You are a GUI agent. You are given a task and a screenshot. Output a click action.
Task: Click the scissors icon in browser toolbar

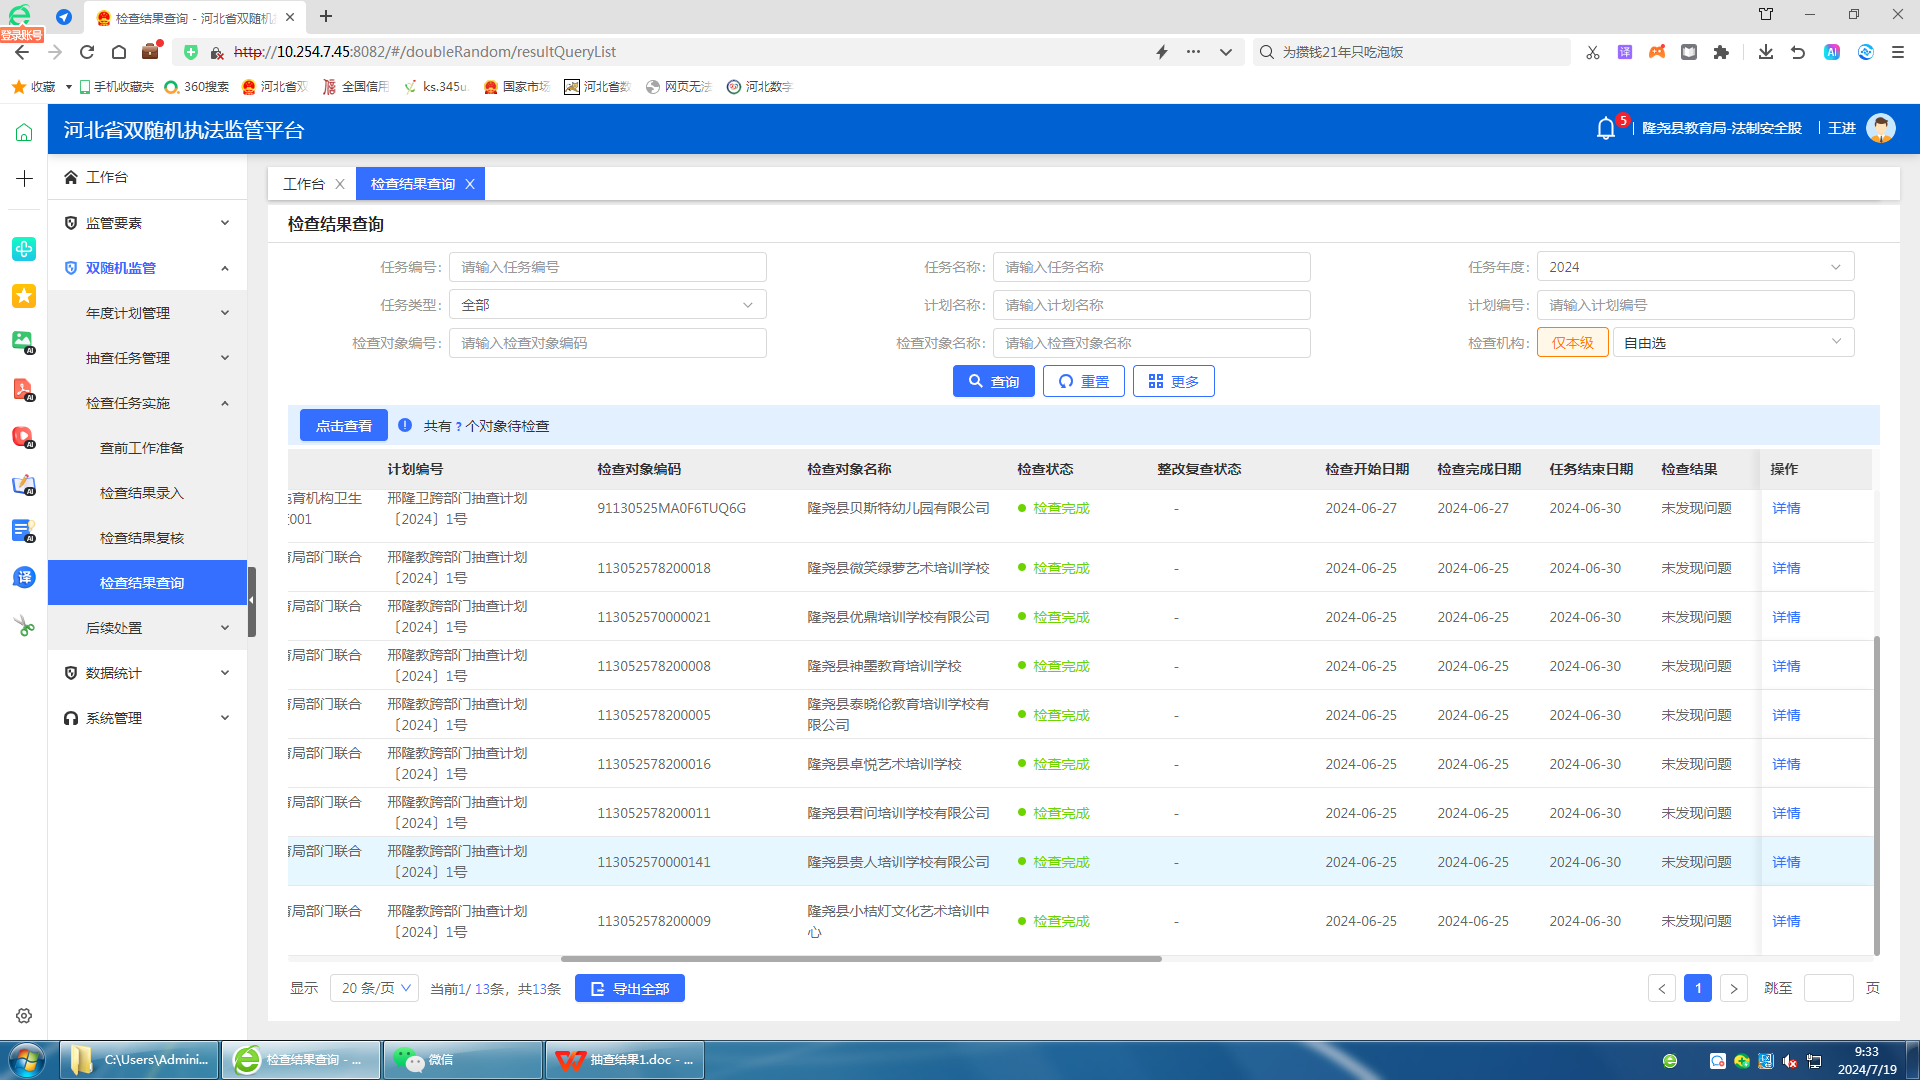(1593, 52)
